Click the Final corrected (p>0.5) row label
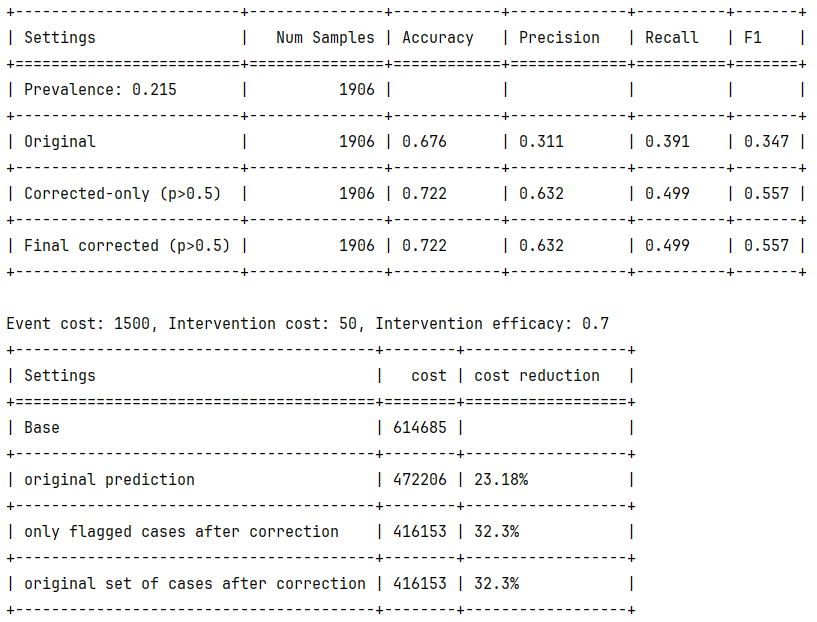The image size is (817, 622). 127,246
